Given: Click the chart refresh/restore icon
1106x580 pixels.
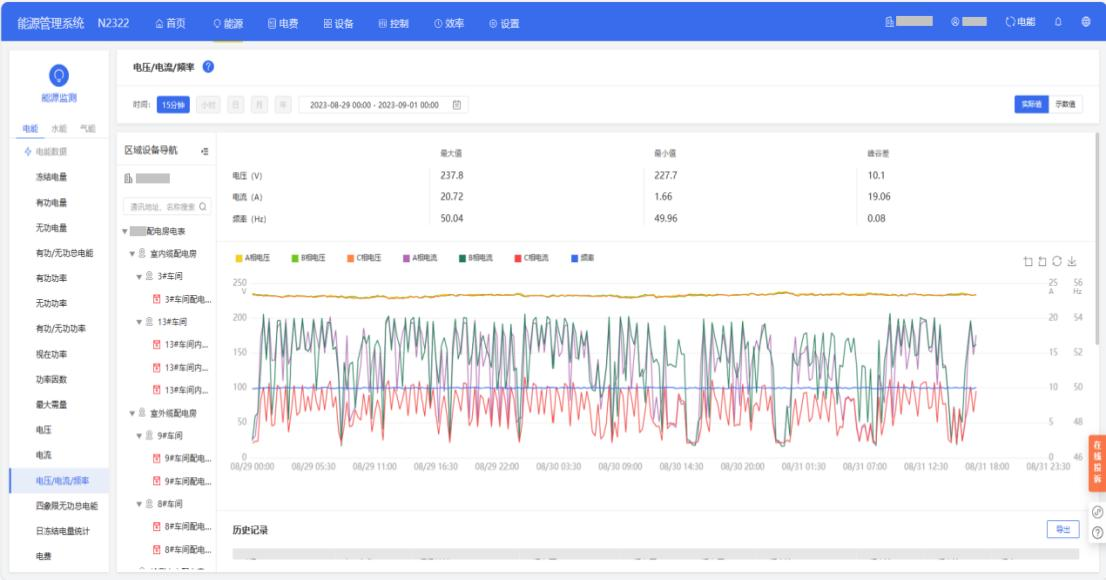Looking at the screenshot, I should pos(1057,261).
